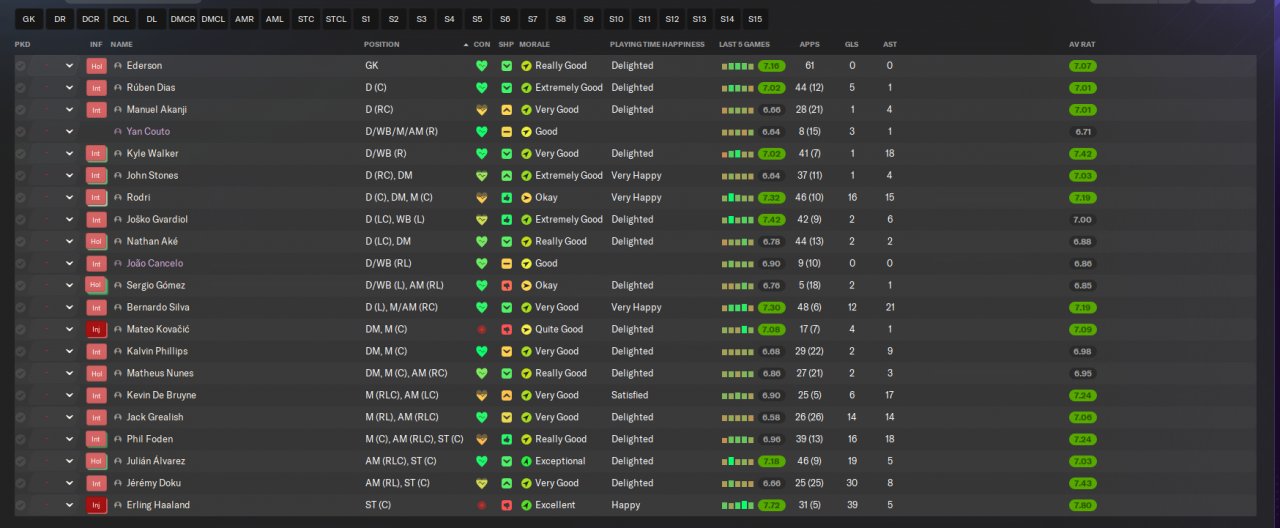Screen dimensions: 1280x528
Task: Click Rodri's orange condition heart icon
Action: (481, 198)
